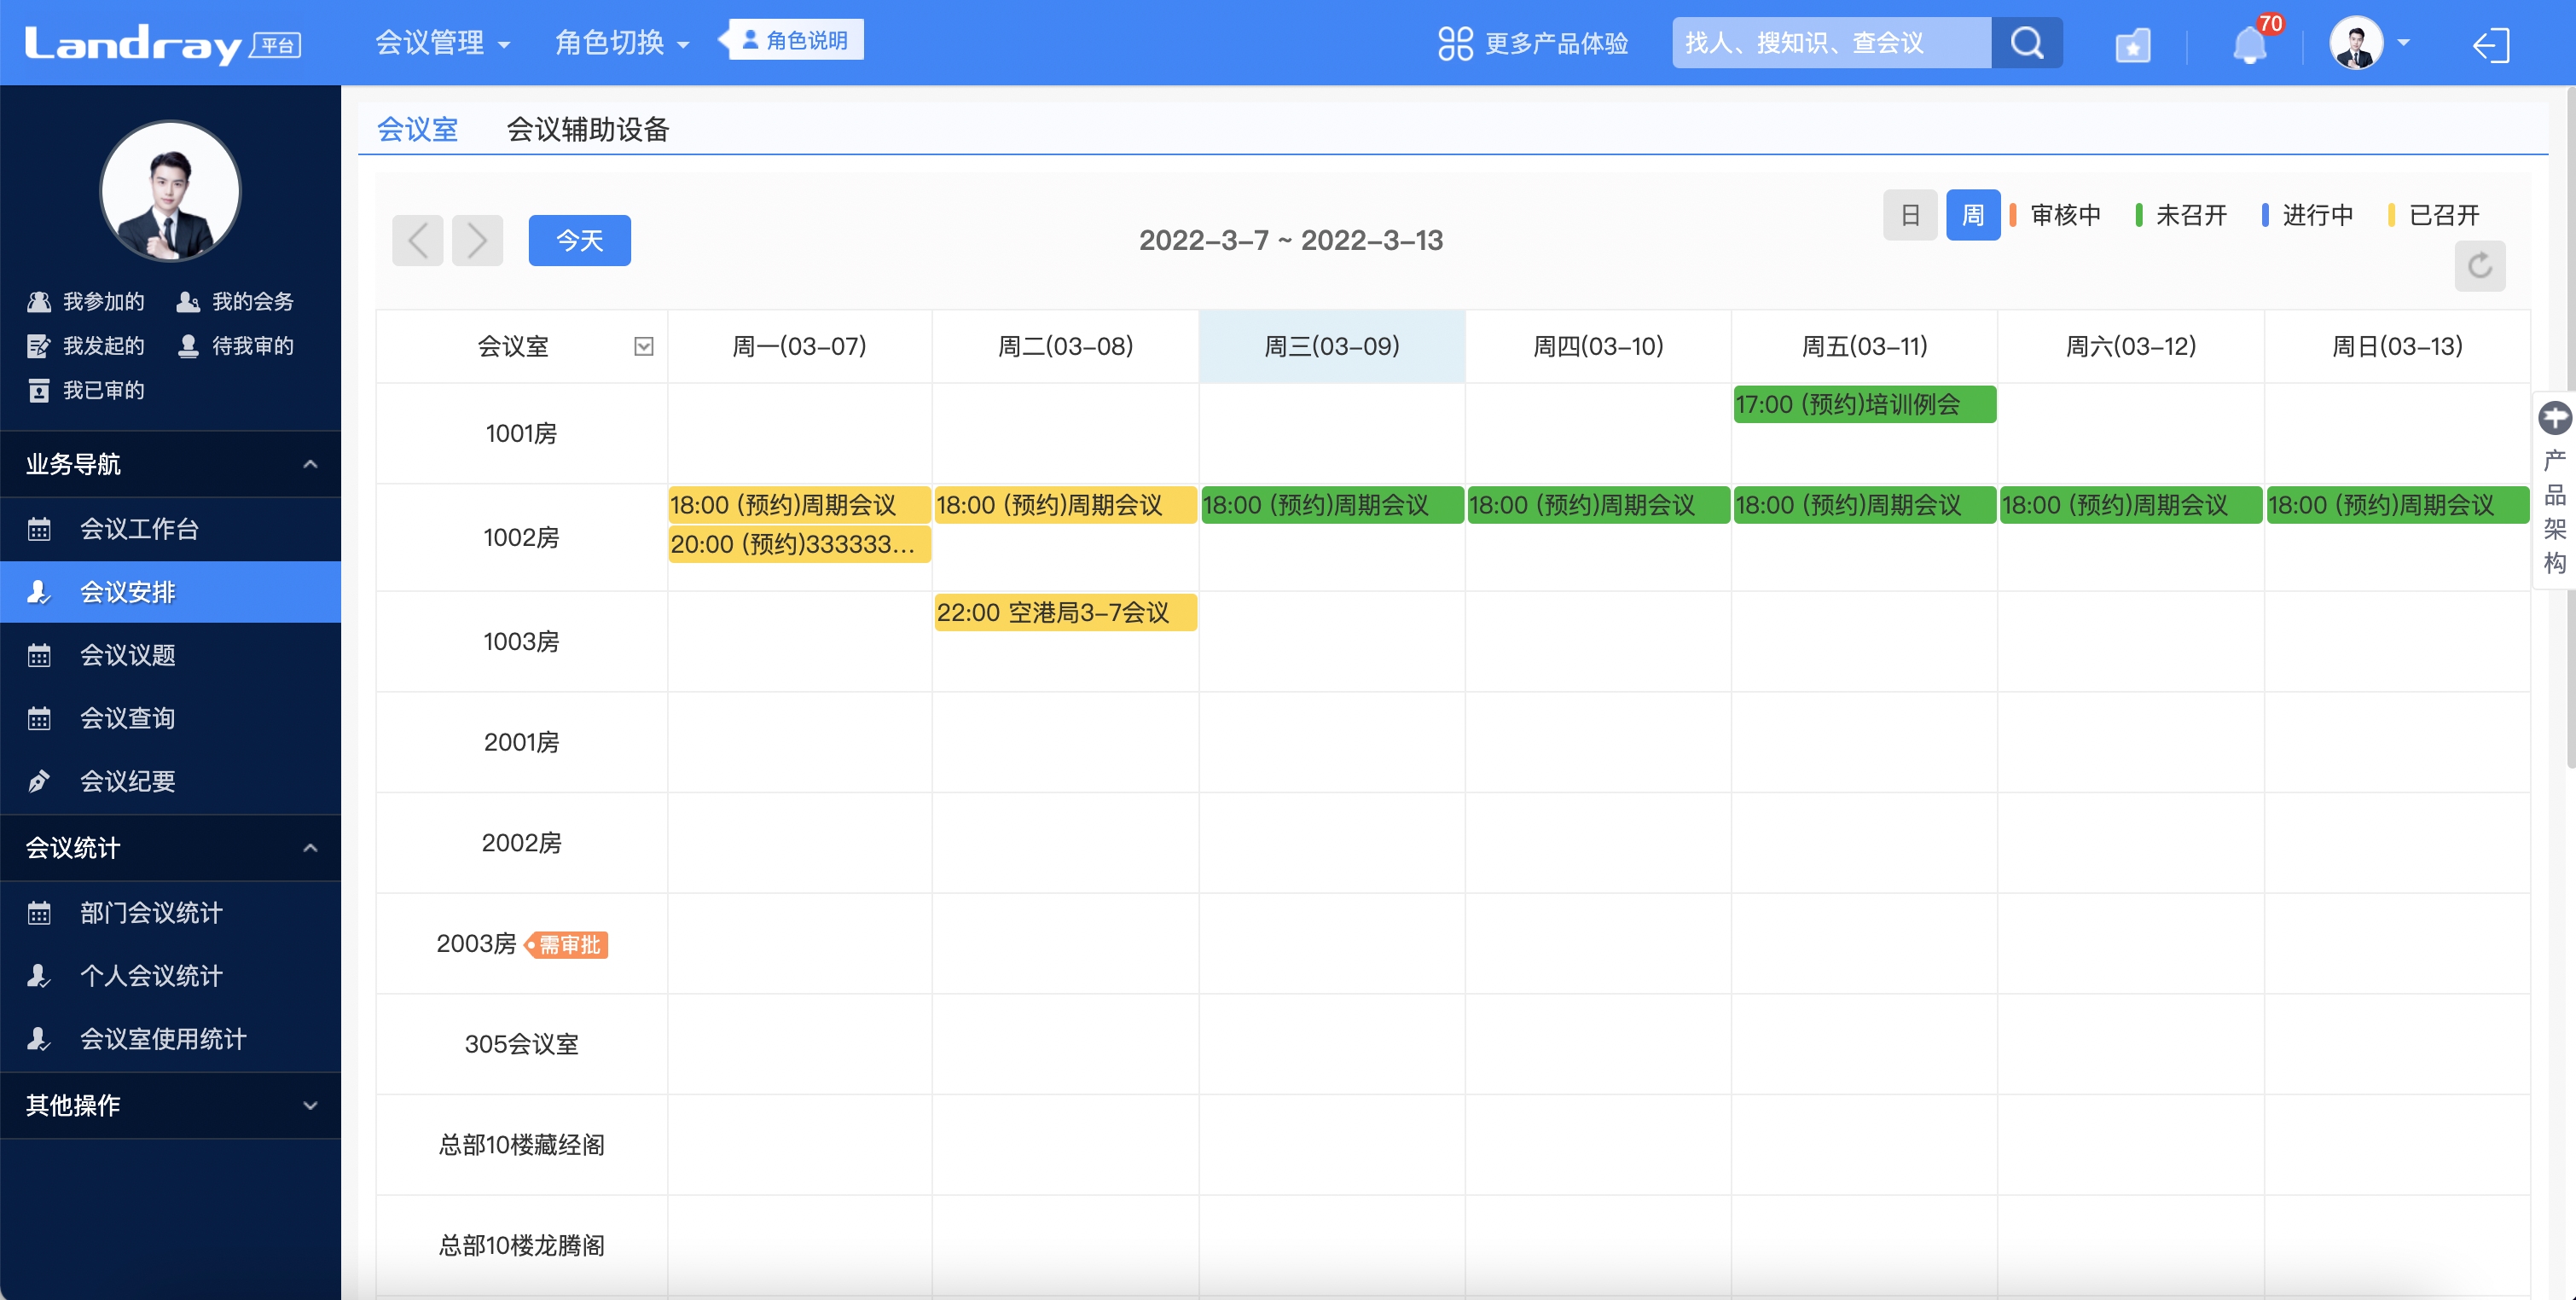This screenshot has width=2576, height=1300.
Task: Open the 角色切换 dropdown menu
Action: 622,43
